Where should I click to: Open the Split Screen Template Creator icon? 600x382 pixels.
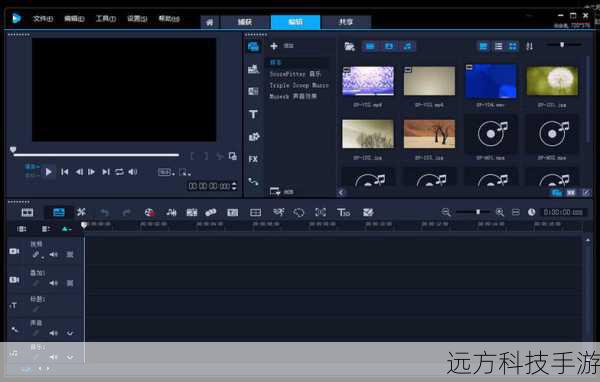coord(368,212)
